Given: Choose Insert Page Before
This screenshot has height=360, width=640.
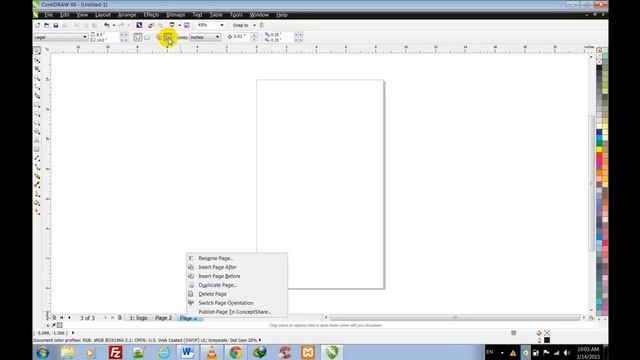Looking at the screenshot, I should [237, 276].
